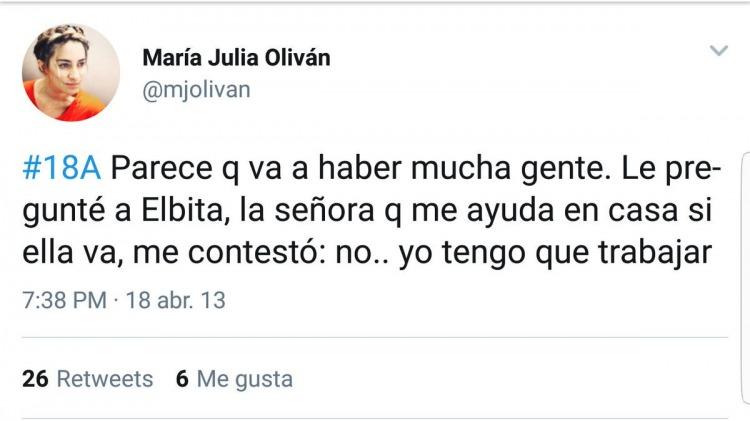Click the 26 retweet count number

click(x=35, y=379)
